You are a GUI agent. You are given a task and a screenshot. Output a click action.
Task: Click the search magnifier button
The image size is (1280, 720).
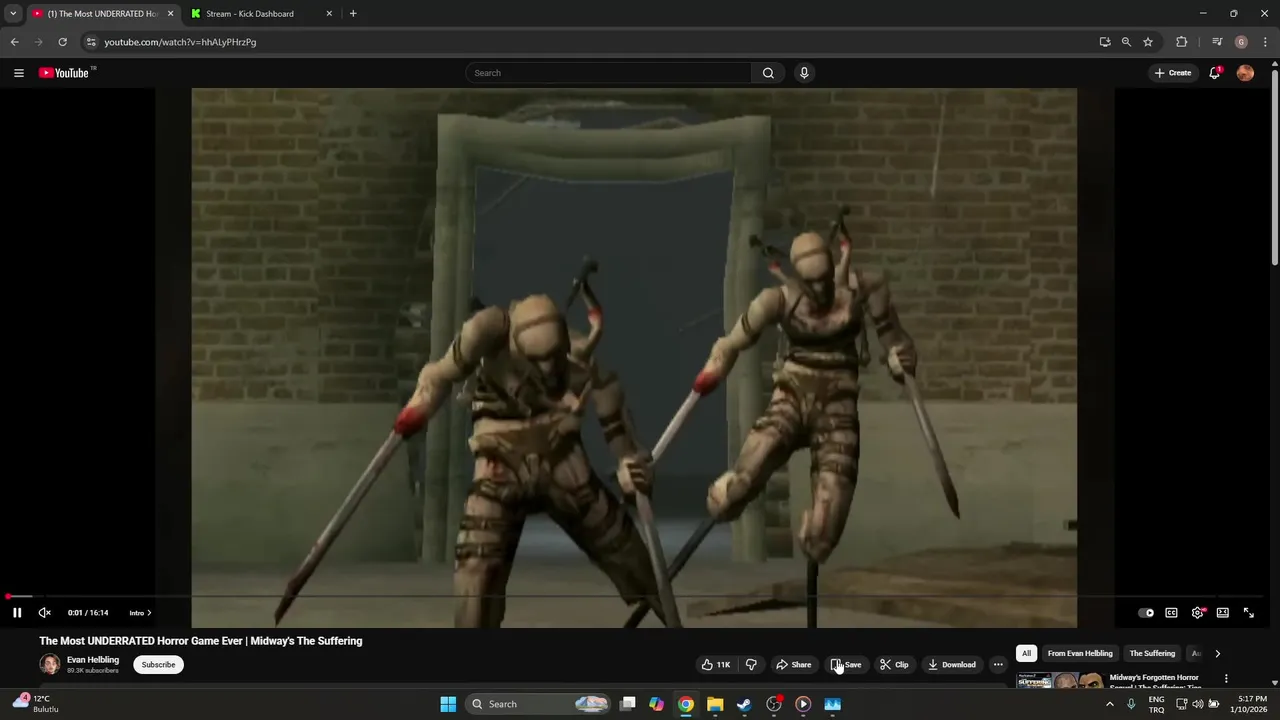(768, 73)
